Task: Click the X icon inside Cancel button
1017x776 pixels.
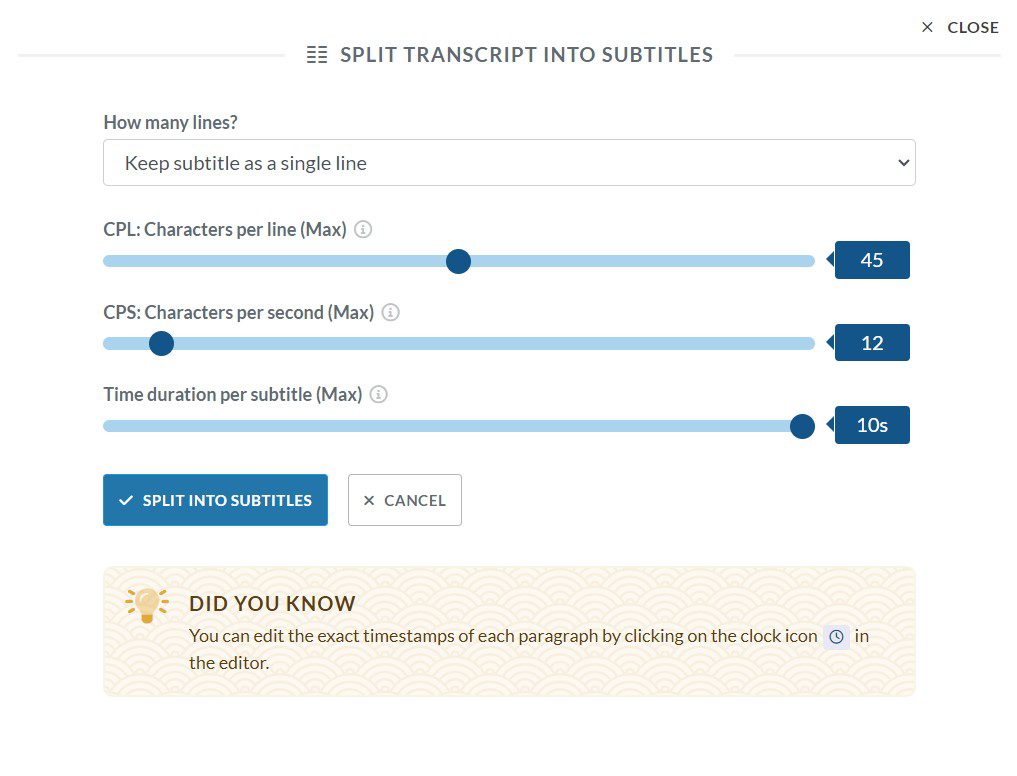Action: [369, 500]
